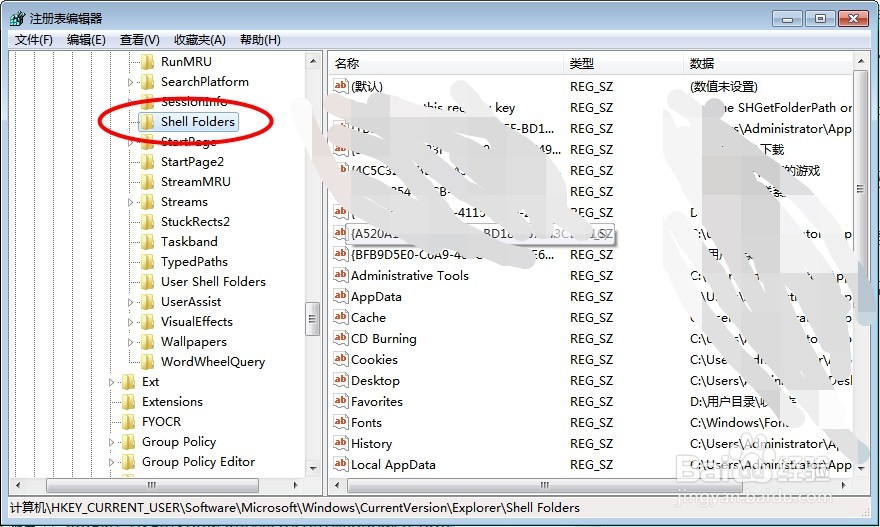Expand the Ext tree node
880x527 pixels.
click(x=111, y=382)
